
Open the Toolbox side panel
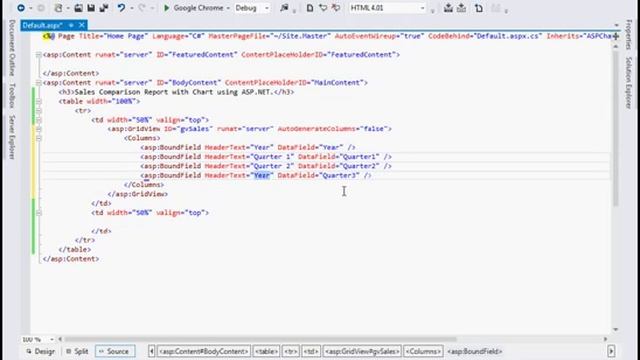[12, 96]
